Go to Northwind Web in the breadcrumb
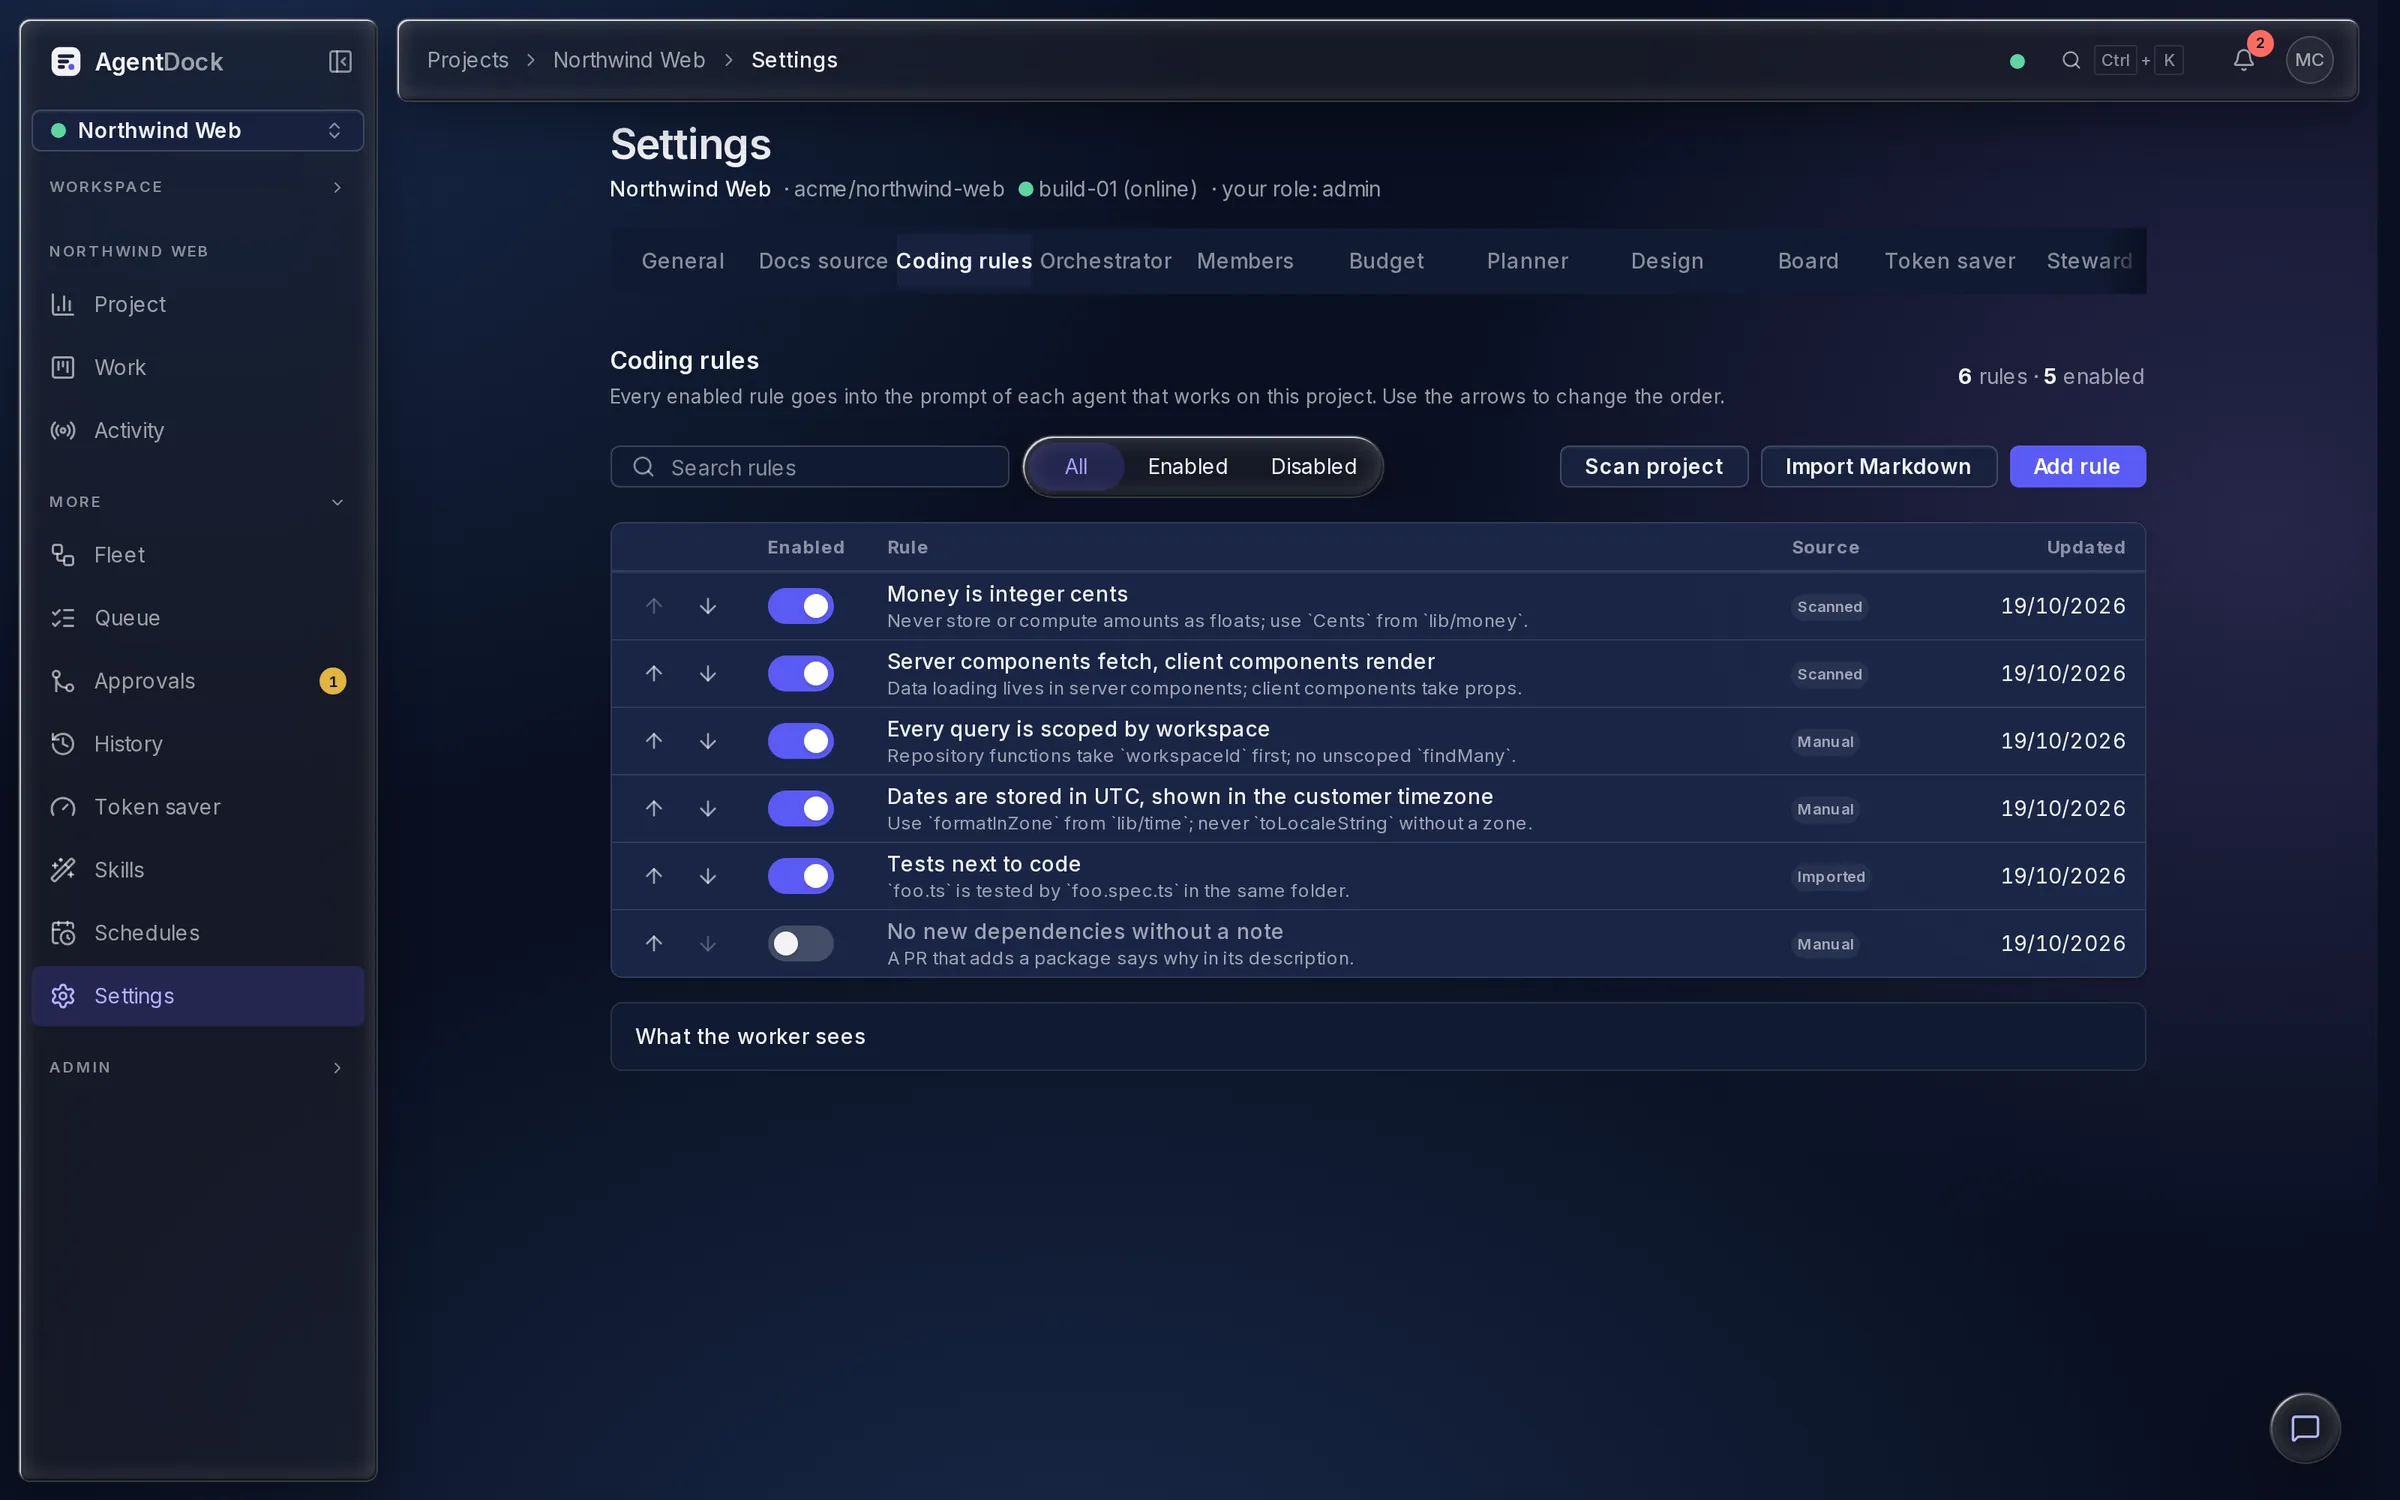The image size is (2400, 1500). click(x=629, y=60)
